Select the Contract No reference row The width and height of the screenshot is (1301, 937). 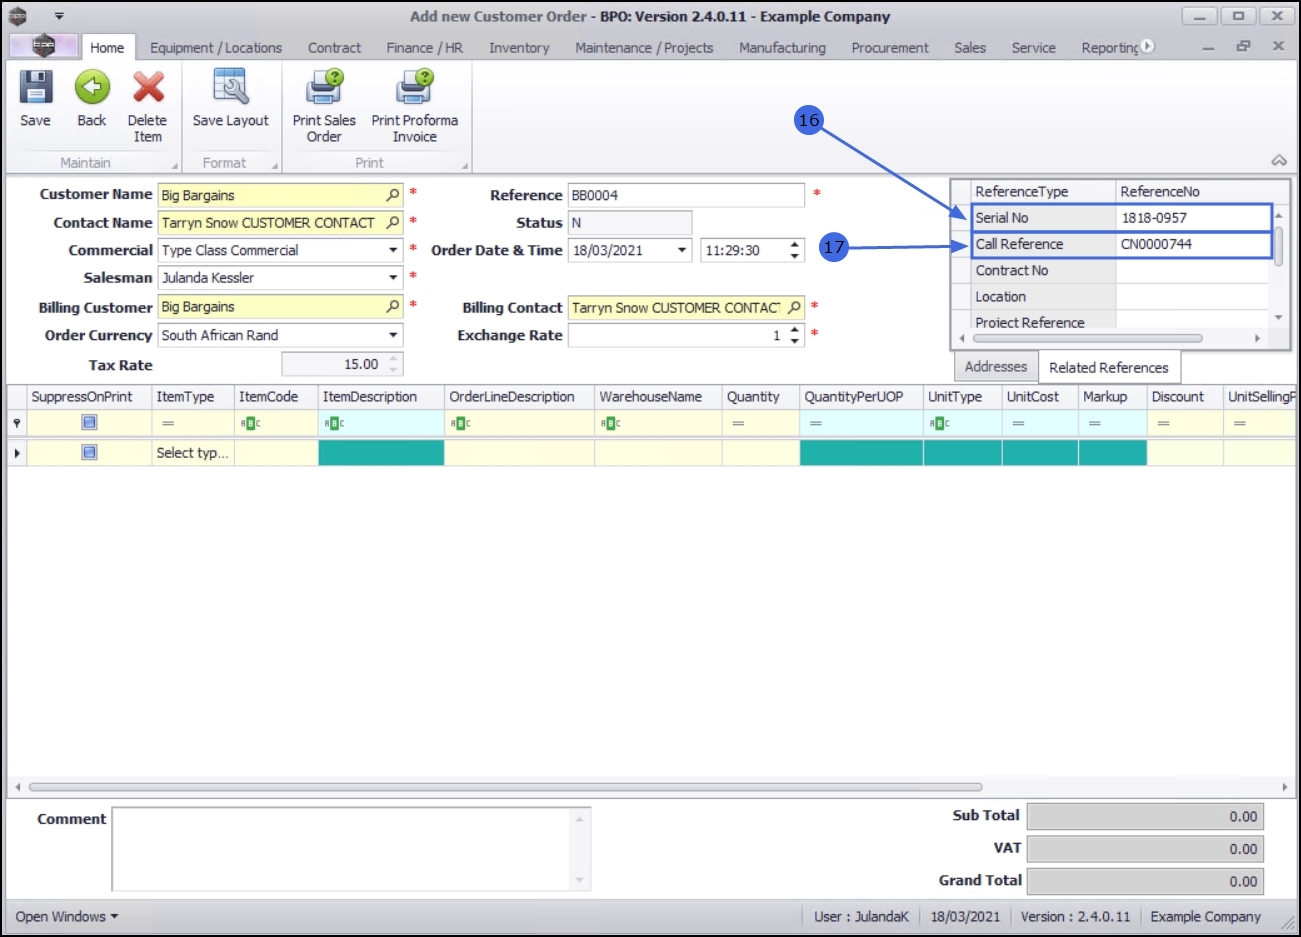[x=1120, y=270]
